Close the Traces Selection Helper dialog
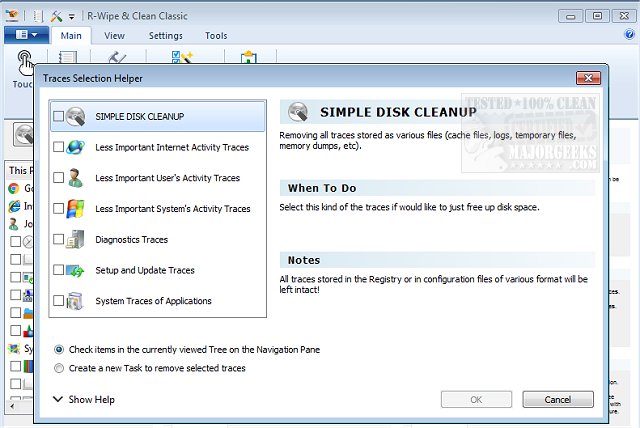Image resolution: width=640 pixels, height=428 pixels. coord(588,78)
